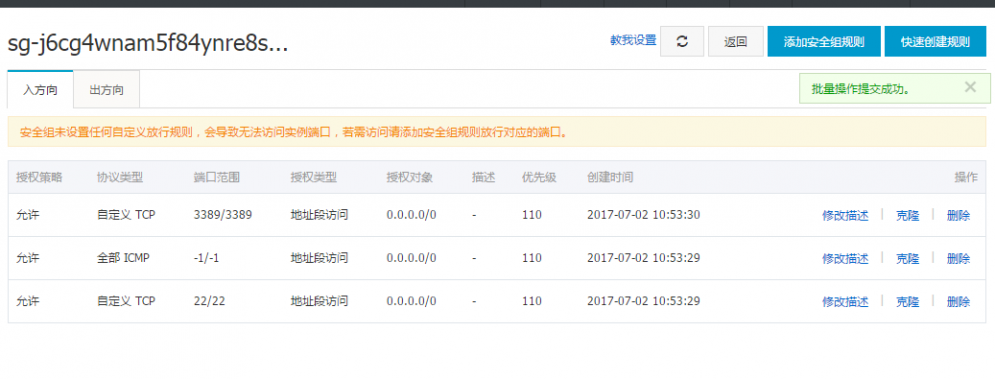995x379 pixels.
Task: Switch to the 出方向 tab
Action: click(x=107, y=90)
